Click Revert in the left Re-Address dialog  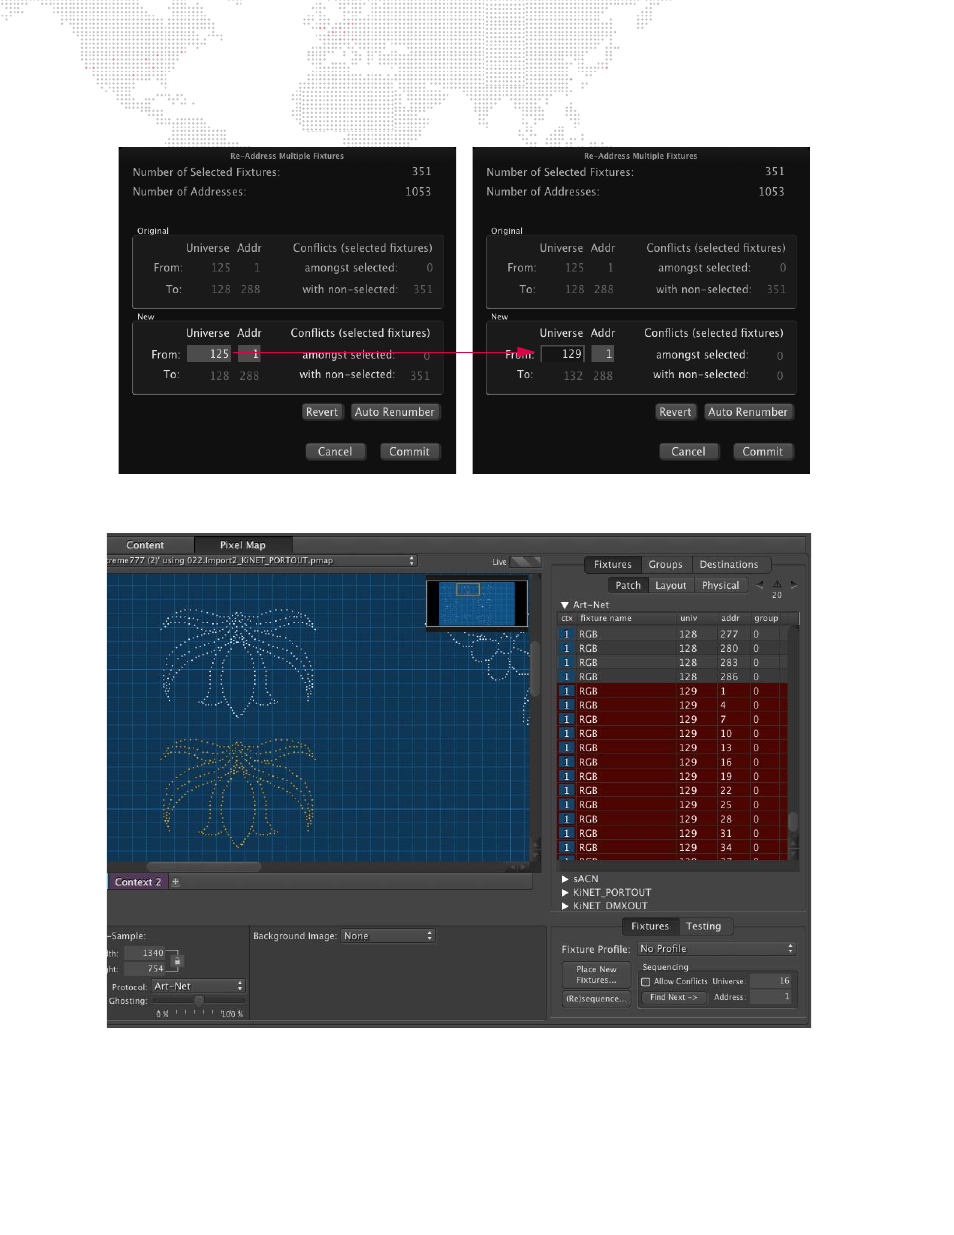[322, 412]
